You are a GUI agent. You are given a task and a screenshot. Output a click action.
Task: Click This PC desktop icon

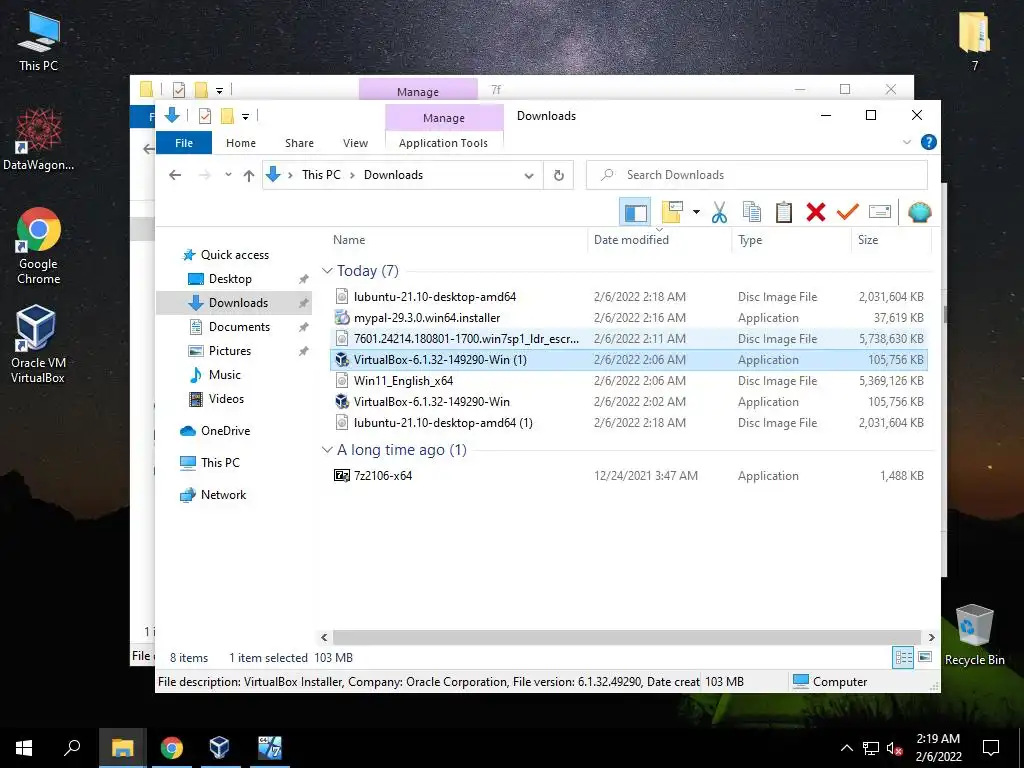[x=39, y=40]
